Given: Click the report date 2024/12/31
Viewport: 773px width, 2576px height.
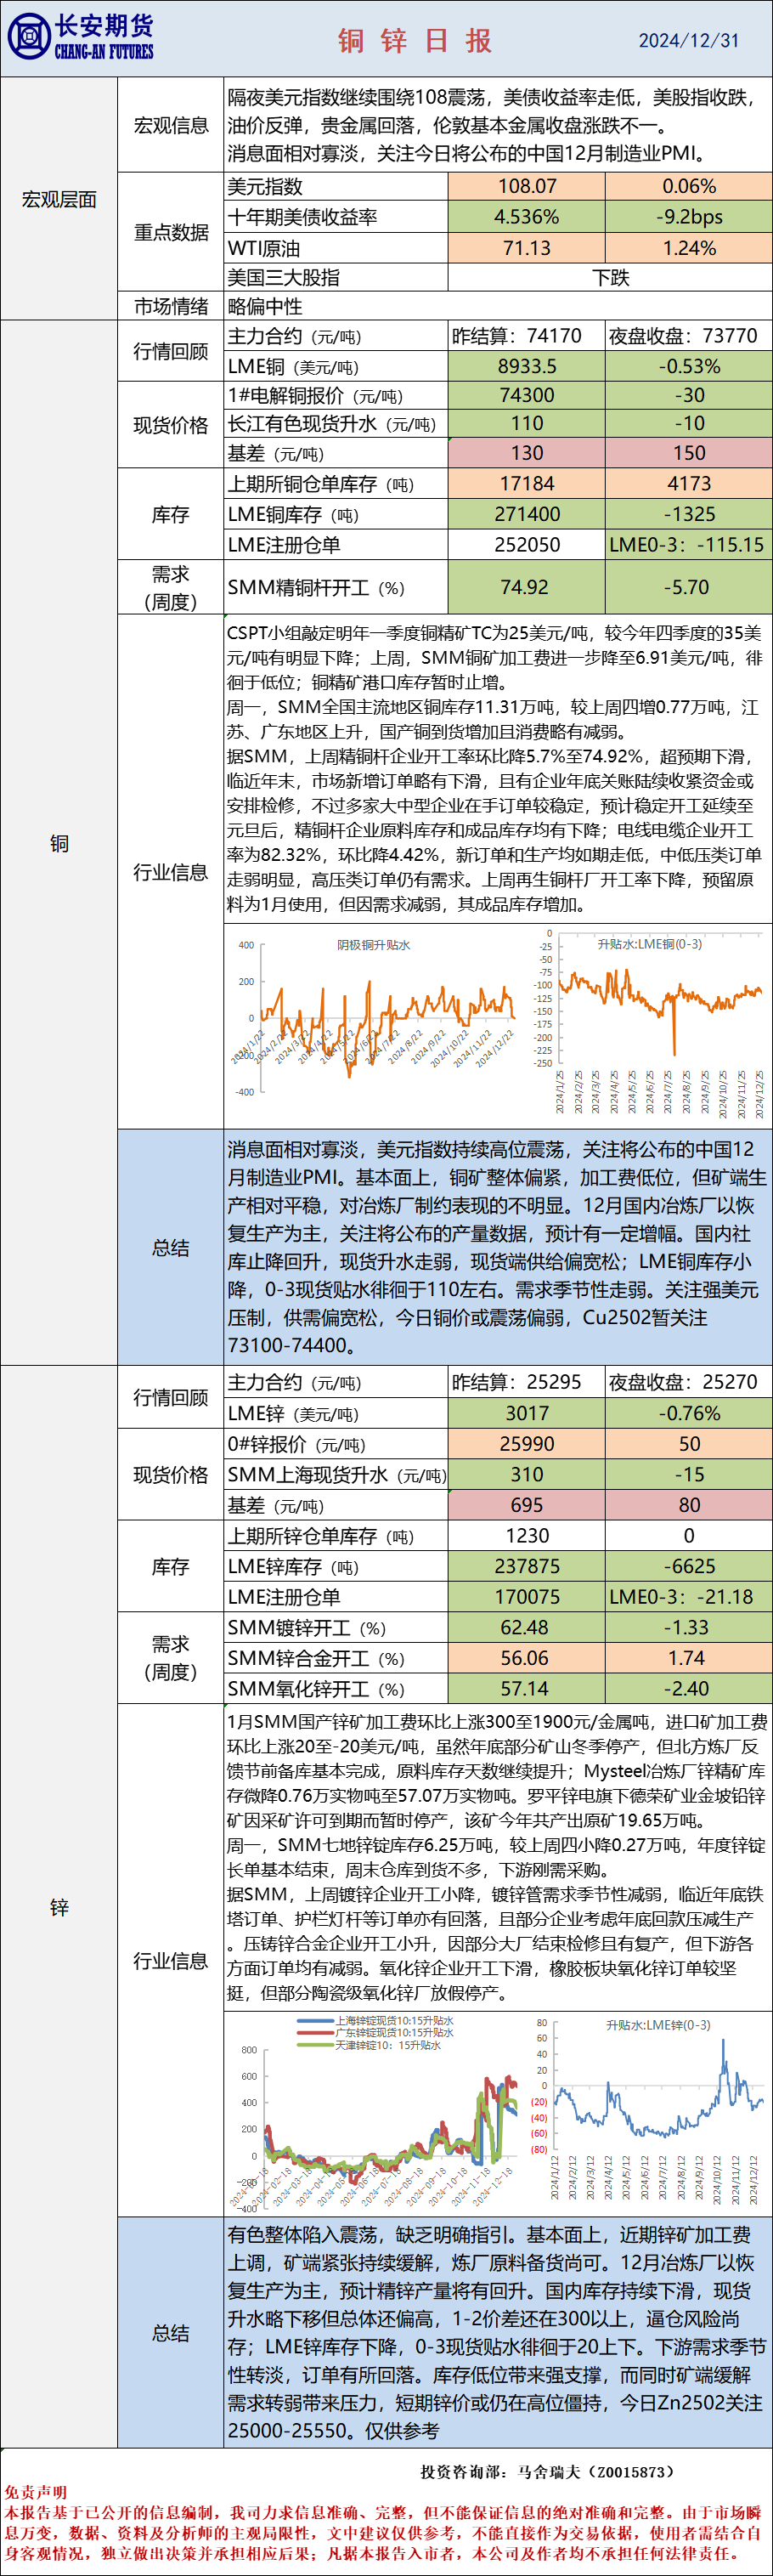Looking at the screenshot, I should pyautogui.click(x=689, y=41).
